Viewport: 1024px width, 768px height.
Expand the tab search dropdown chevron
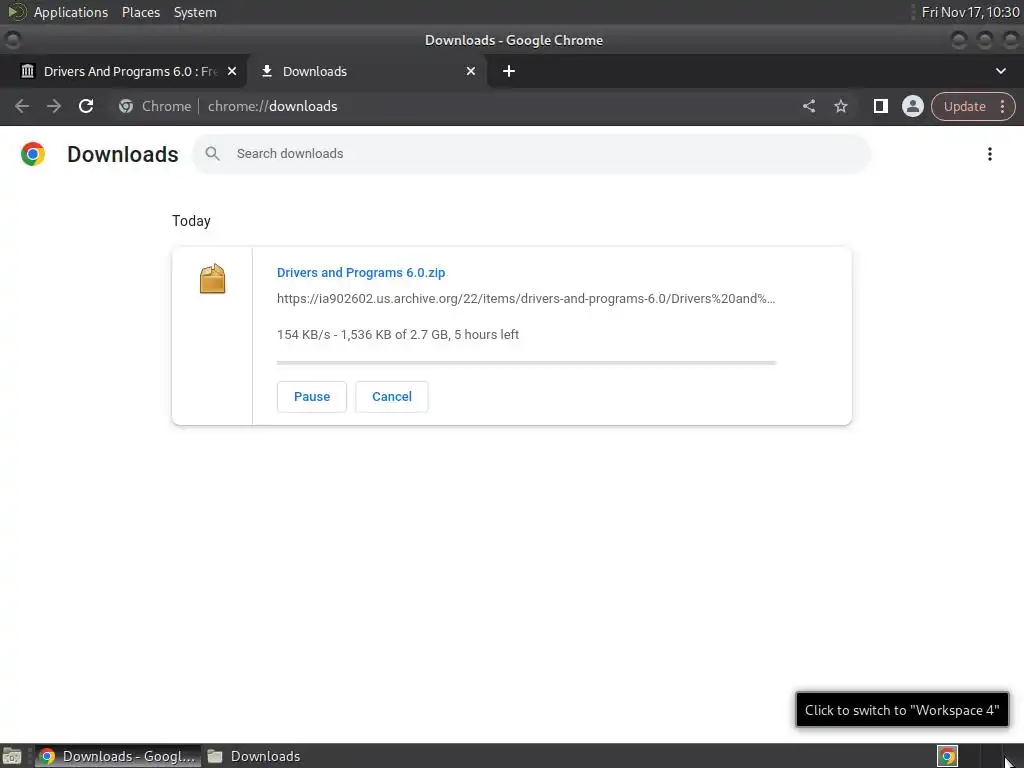[x=1000, y=71]
